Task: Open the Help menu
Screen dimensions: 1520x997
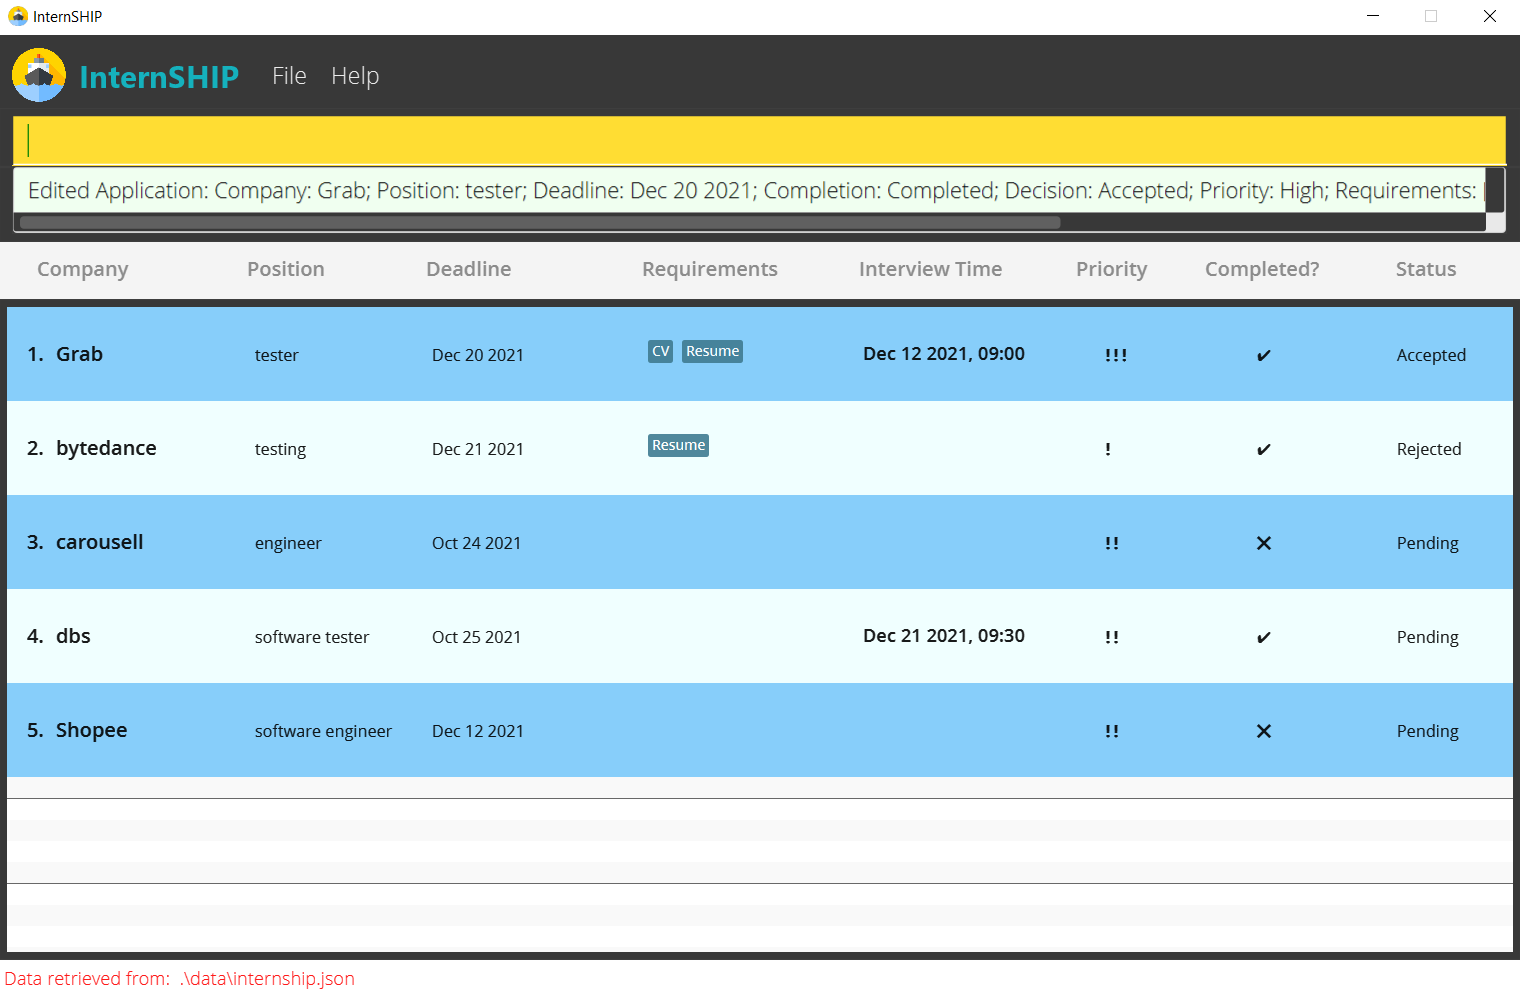Action: coord(355,76)
